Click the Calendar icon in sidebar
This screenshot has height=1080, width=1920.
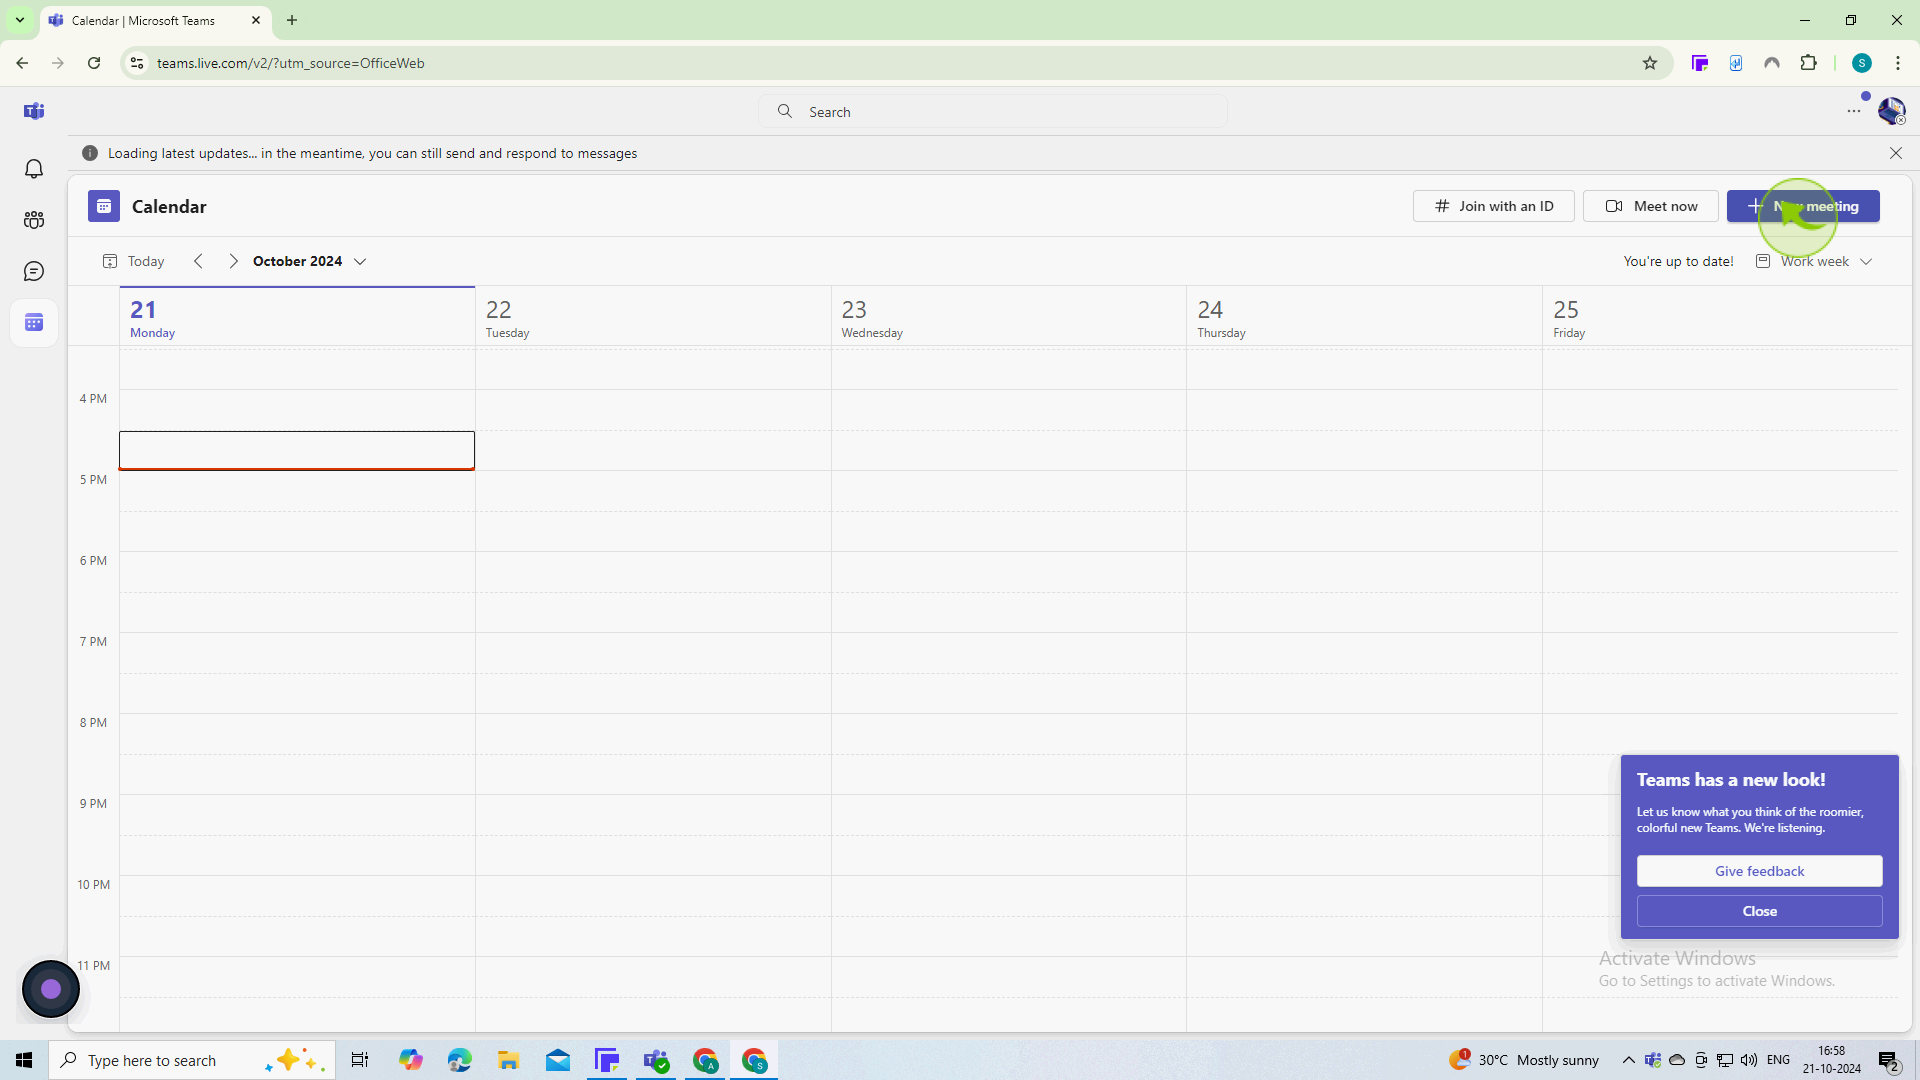click(34, 323)
